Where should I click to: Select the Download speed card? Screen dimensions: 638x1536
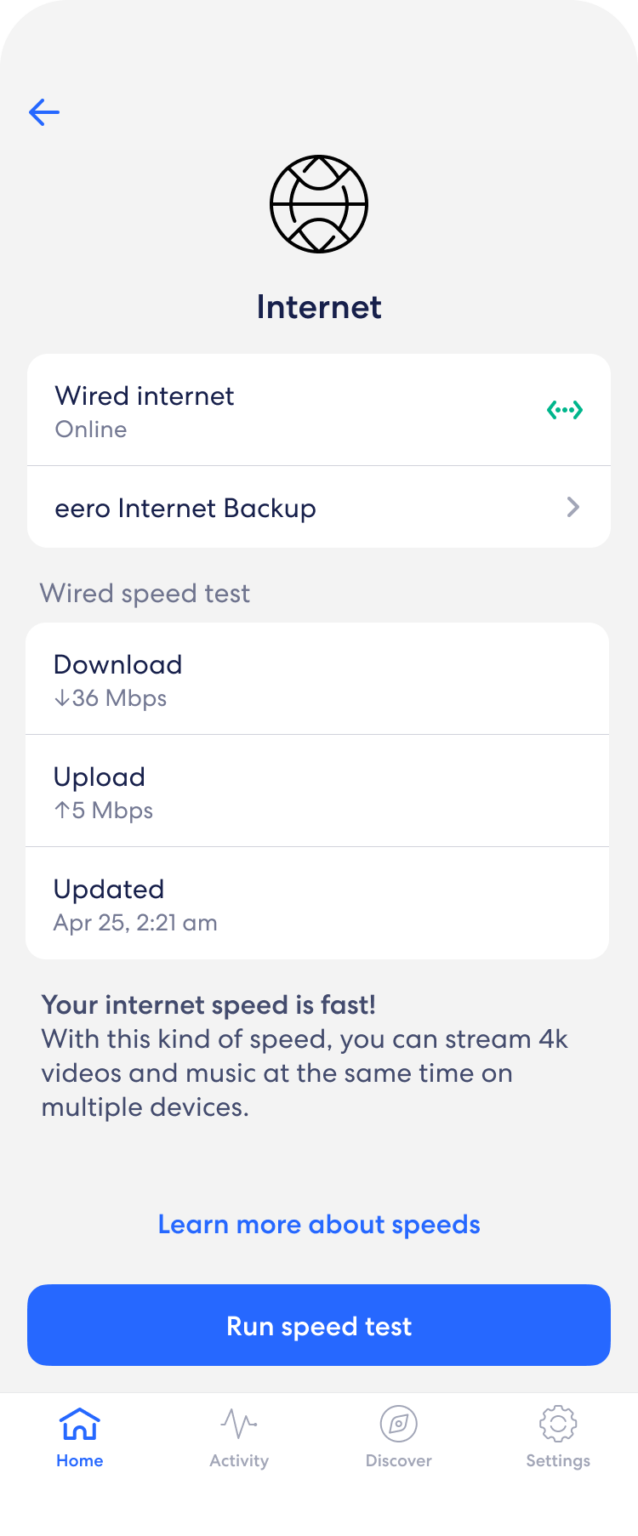click(x=318, y=678)
